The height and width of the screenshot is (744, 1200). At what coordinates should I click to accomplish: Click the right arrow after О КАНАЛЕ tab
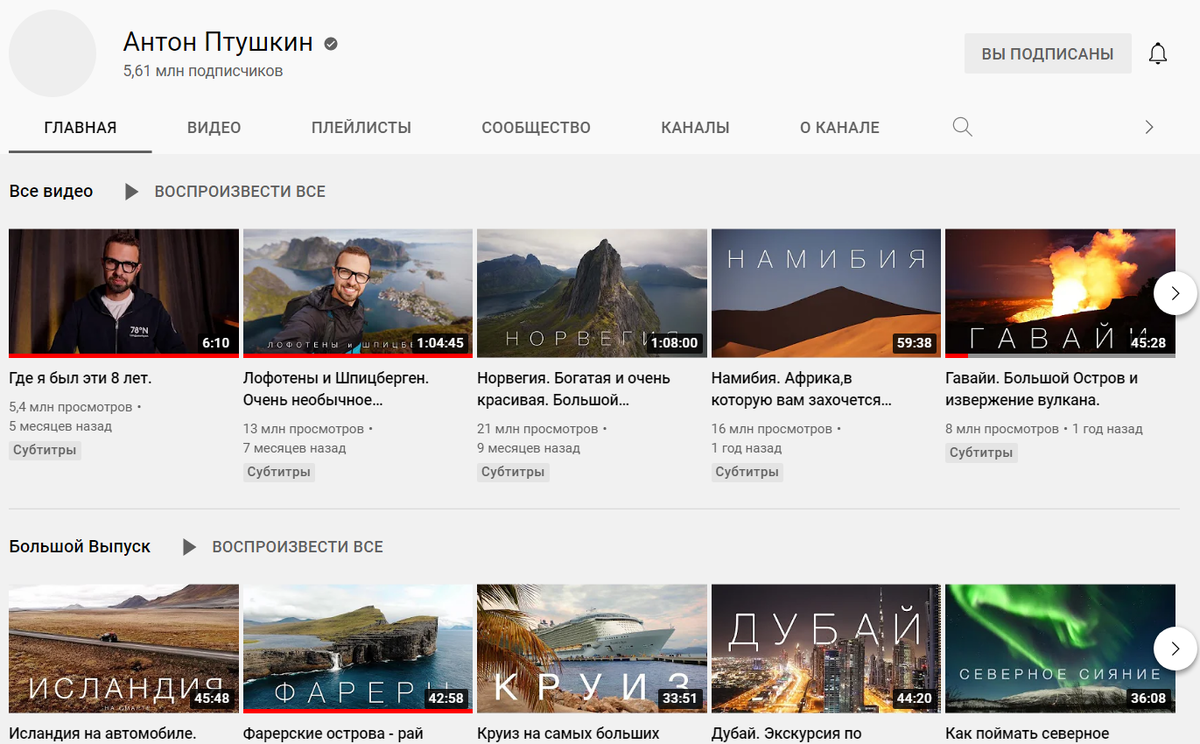point(1151,127)
